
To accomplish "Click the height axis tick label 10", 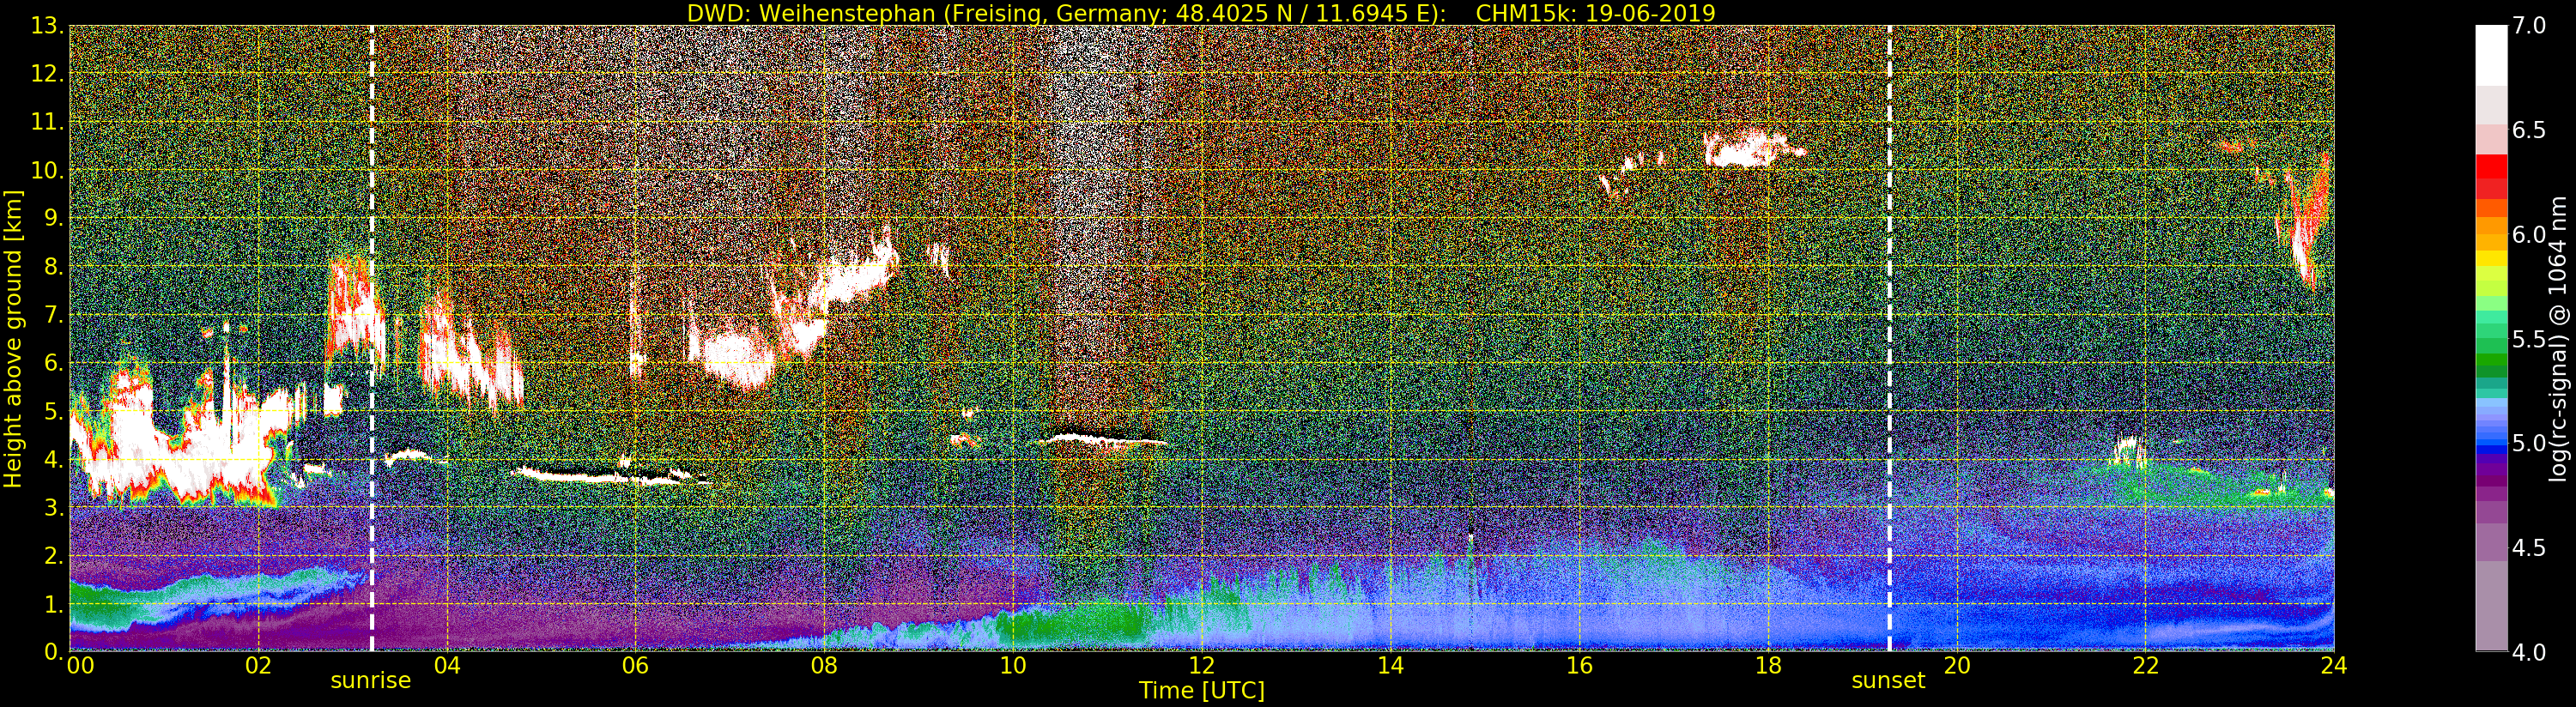I will pos(47,170).
